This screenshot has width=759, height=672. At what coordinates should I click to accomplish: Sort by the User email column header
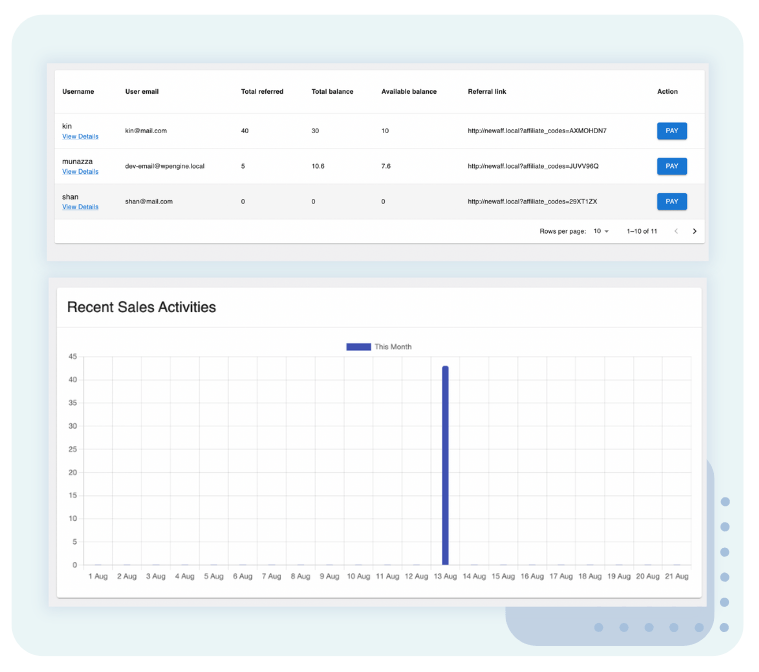tap(142, 92)
